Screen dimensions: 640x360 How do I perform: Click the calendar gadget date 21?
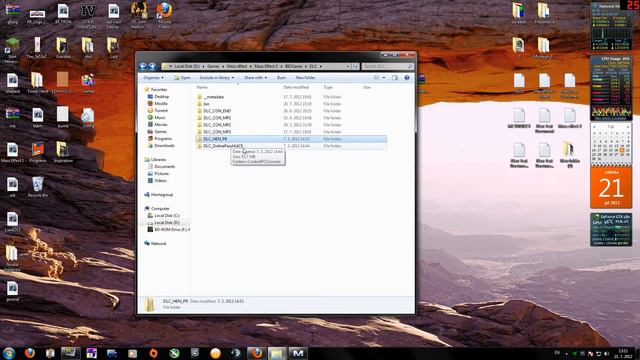pos(611,188)
